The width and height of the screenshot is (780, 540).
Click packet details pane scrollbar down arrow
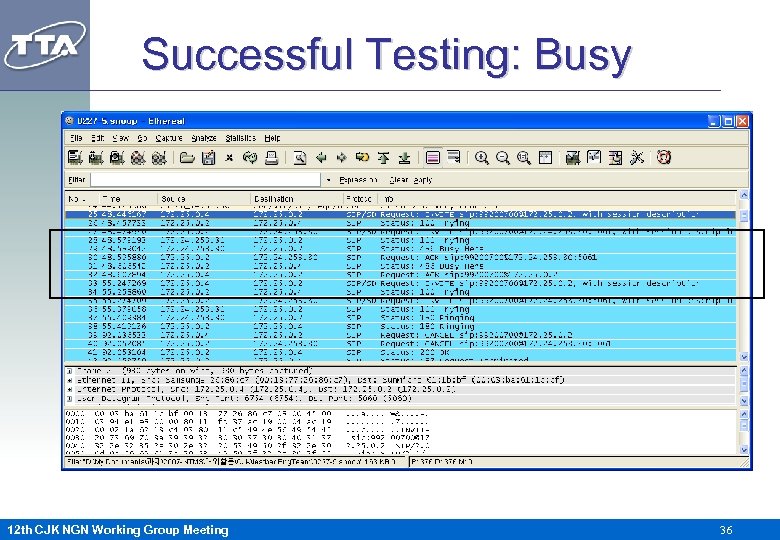[744, 400]
